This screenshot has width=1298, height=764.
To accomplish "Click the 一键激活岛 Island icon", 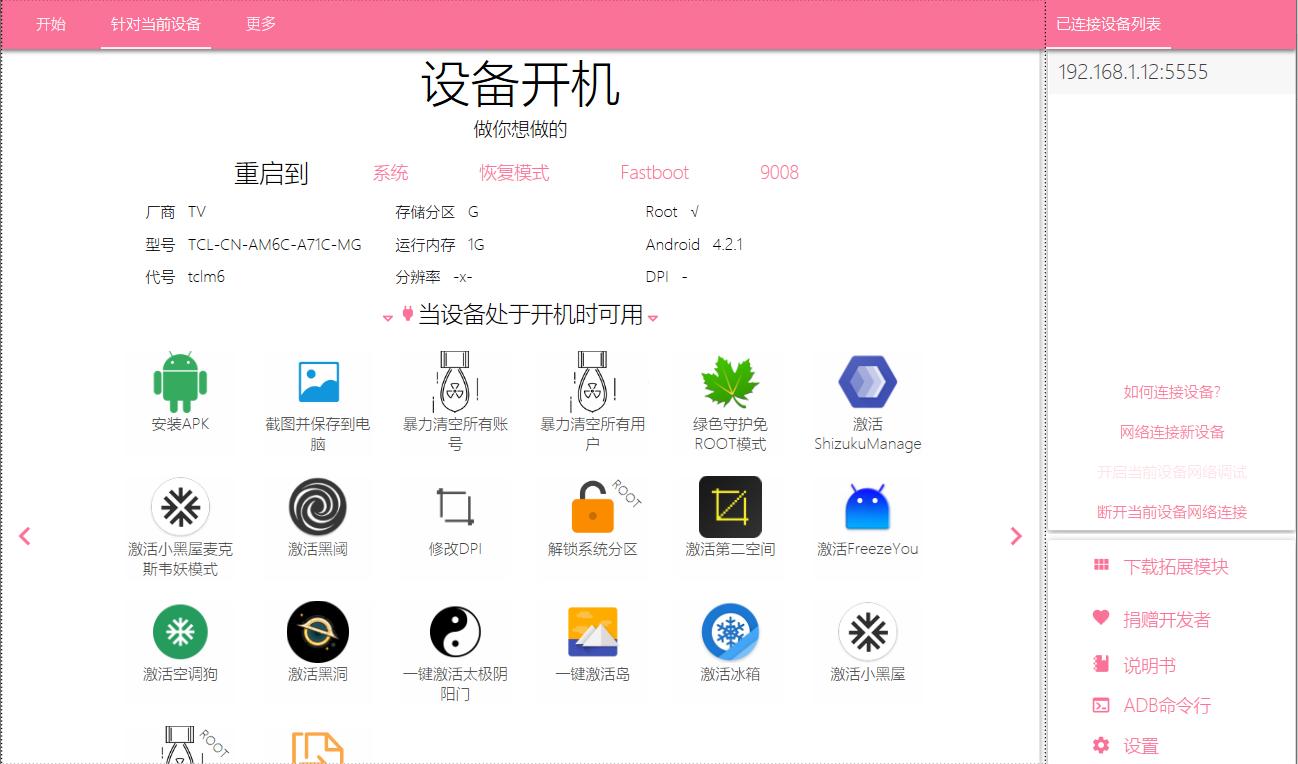I will click(x=592, y=632).
